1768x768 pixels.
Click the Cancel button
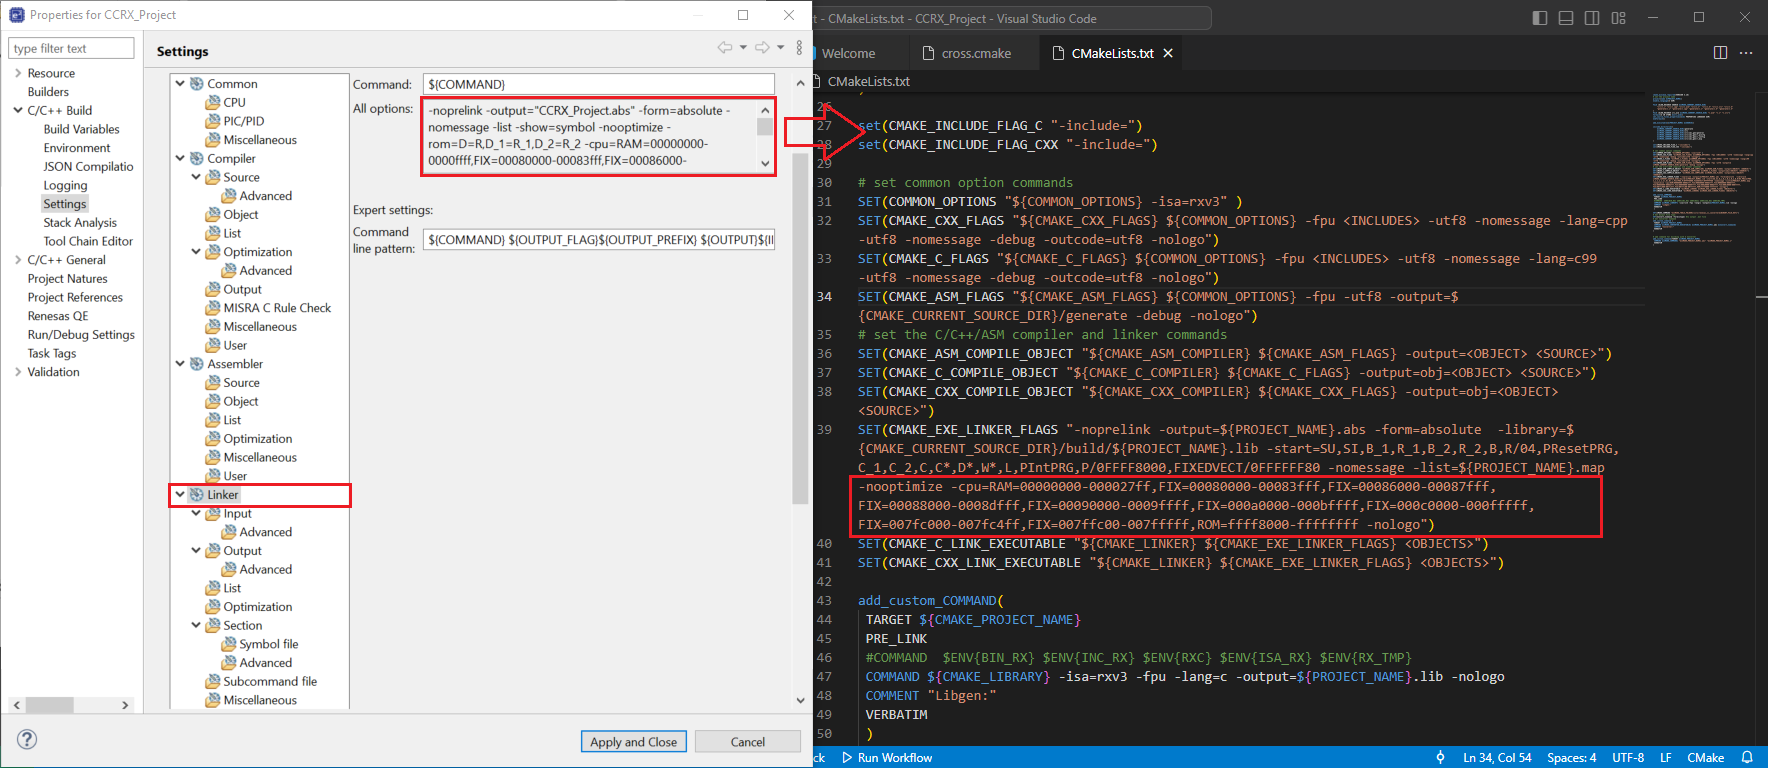(x=748, y=741)
